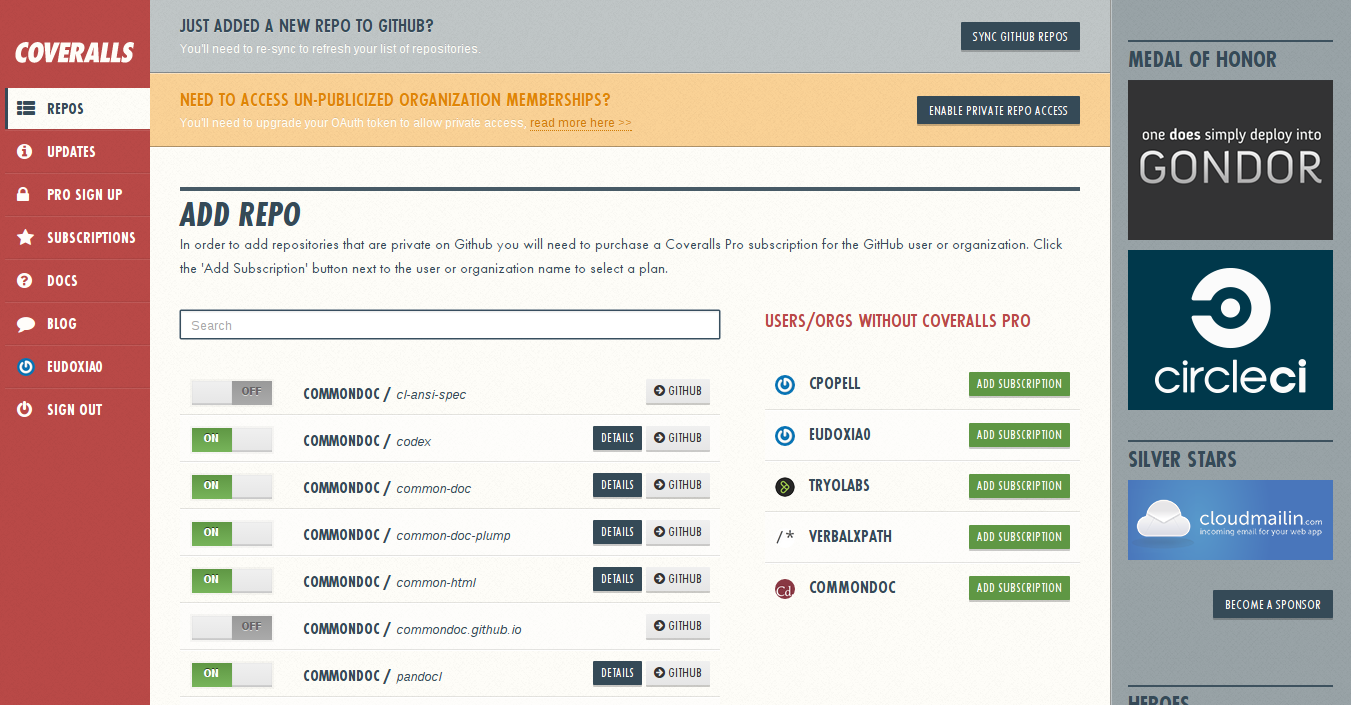The height and width of the screenshot is (705, 1351).
Task: Open the CircleCI sponsor banner
Action: 1230,330
